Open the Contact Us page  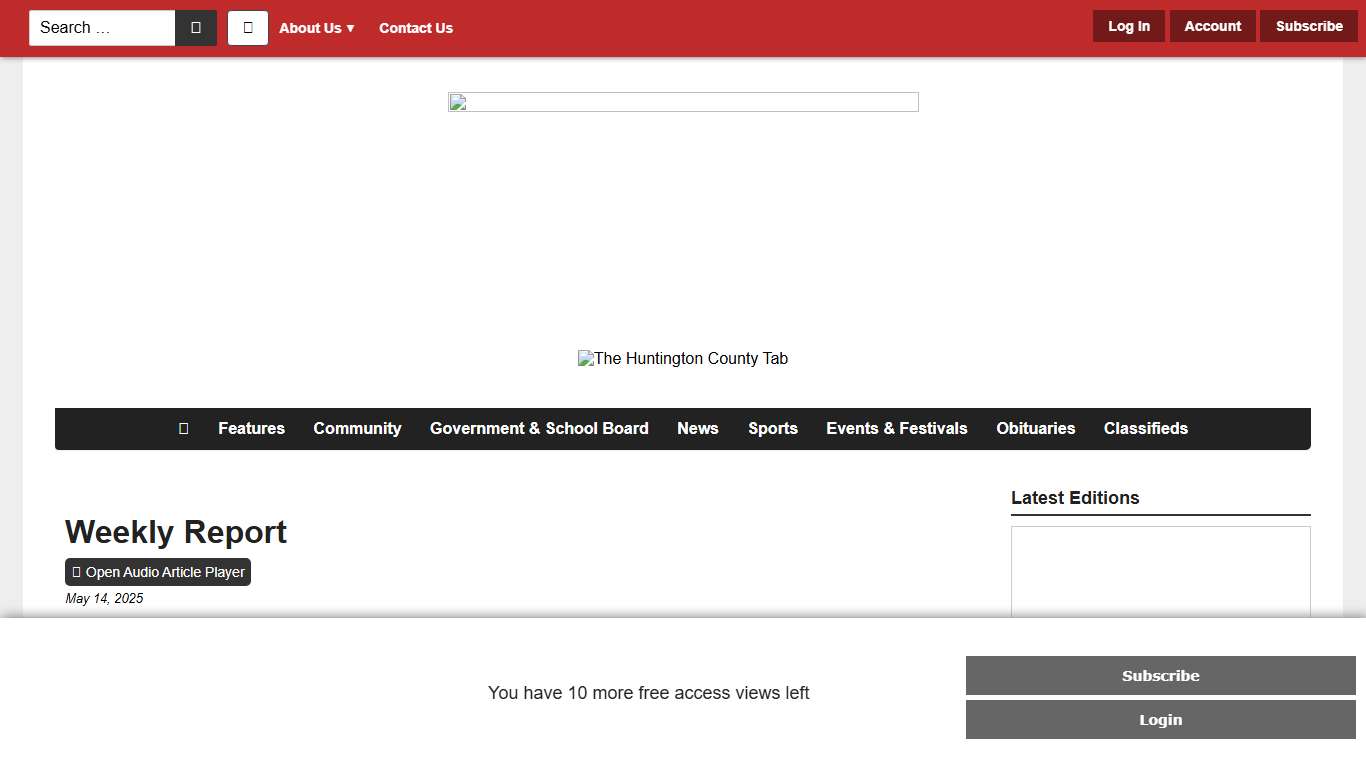pos(416,28)
